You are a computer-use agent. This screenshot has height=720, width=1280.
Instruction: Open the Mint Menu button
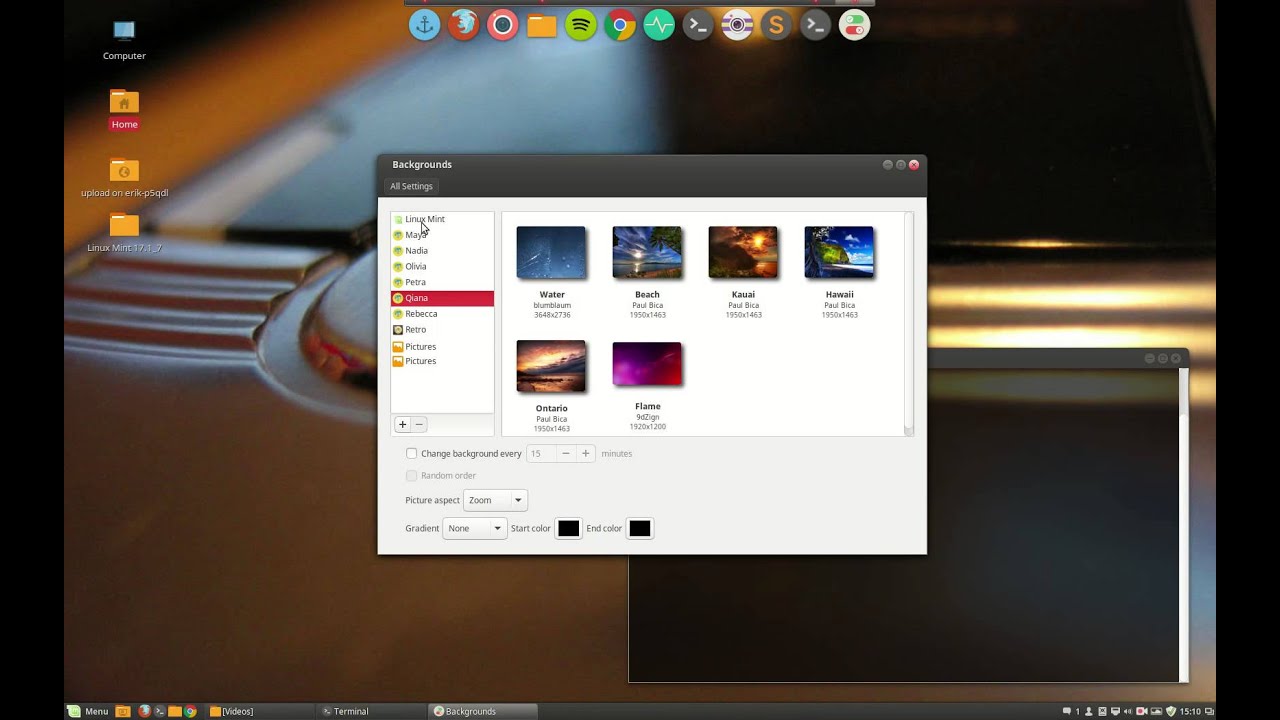click(x=88, y=711)
